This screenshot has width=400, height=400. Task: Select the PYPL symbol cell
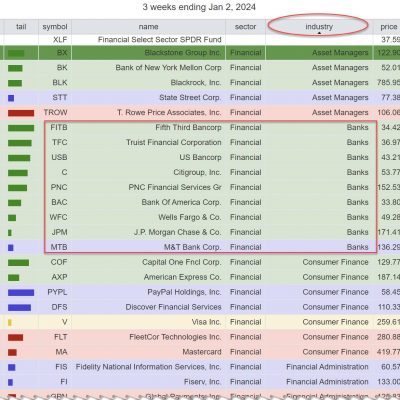point(57,292)
